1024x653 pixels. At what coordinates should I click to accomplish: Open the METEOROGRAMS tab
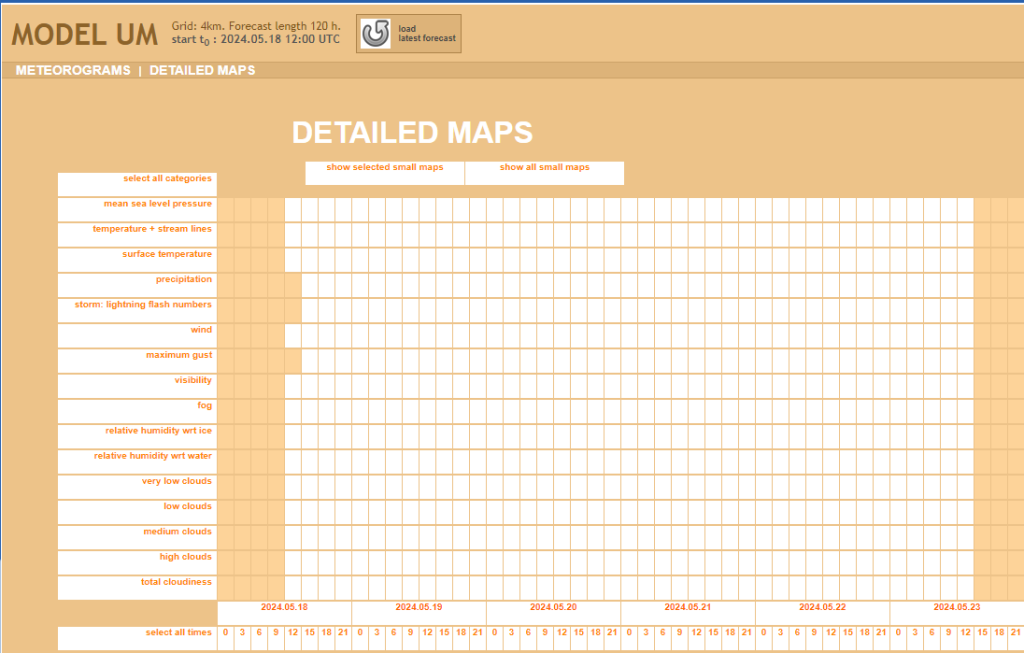[73, 71]
